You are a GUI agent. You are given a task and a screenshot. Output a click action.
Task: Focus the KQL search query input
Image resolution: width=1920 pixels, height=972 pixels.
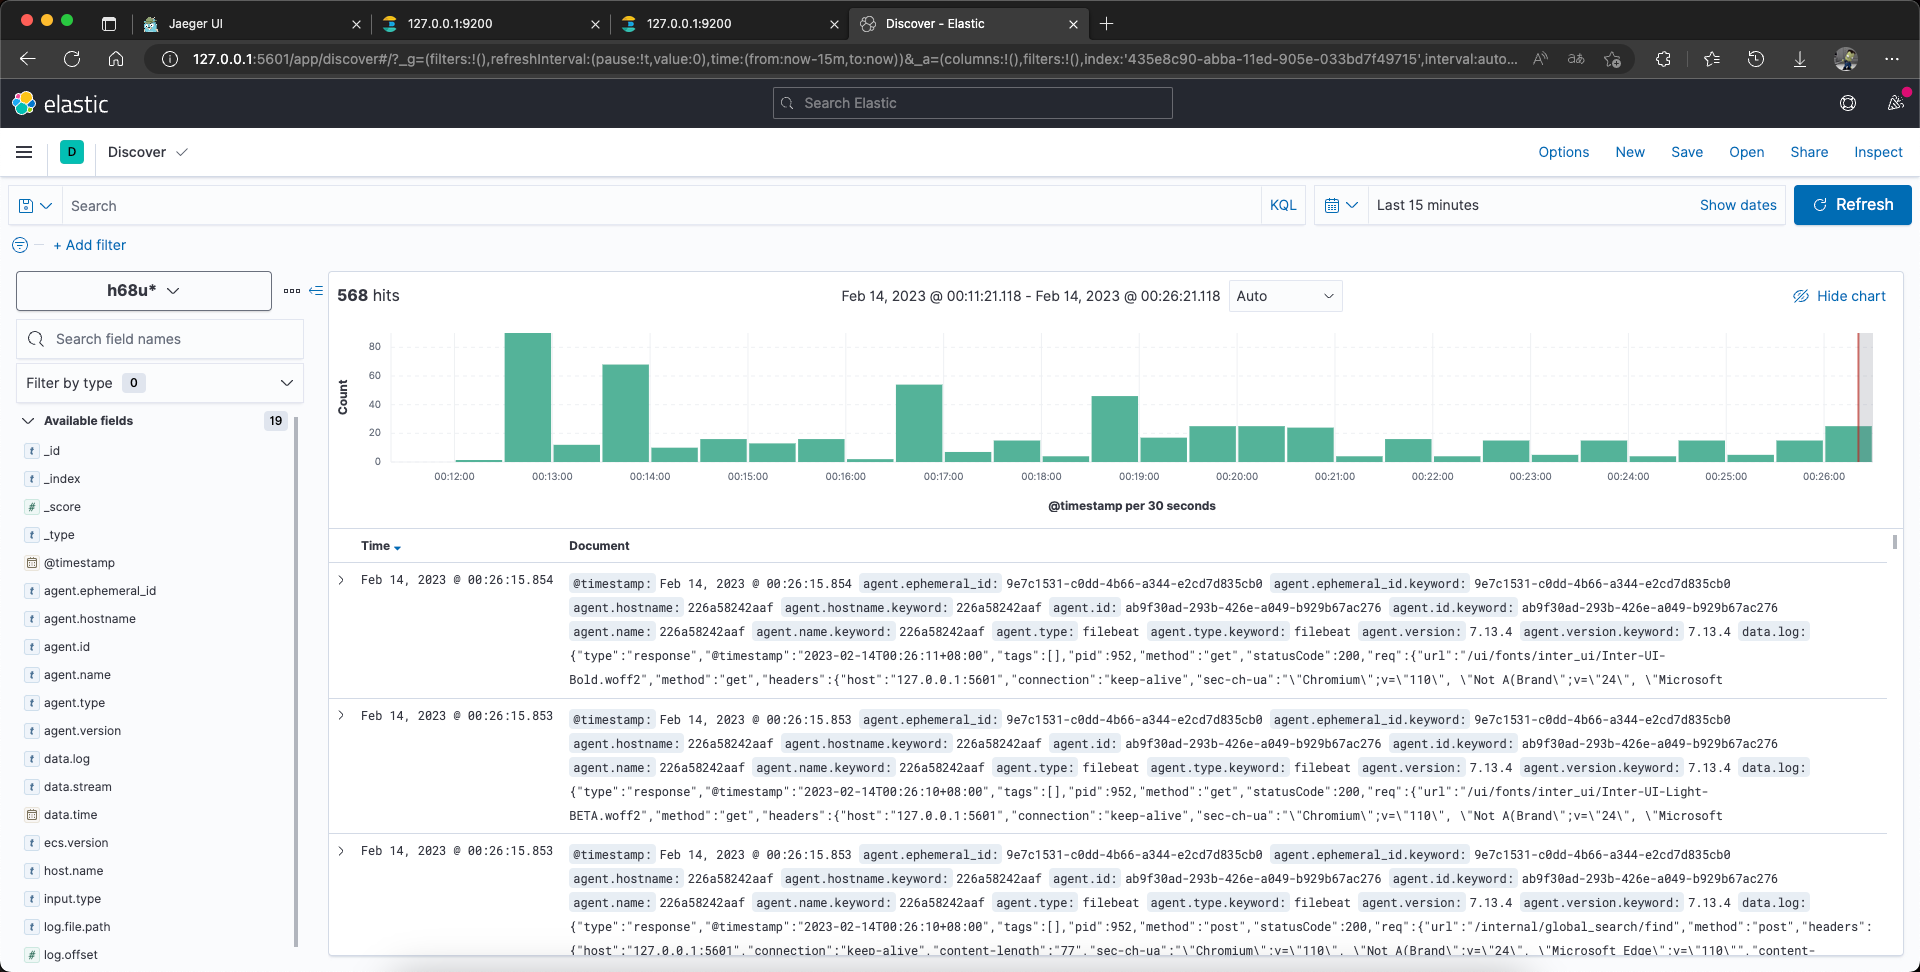coord(660,205)
